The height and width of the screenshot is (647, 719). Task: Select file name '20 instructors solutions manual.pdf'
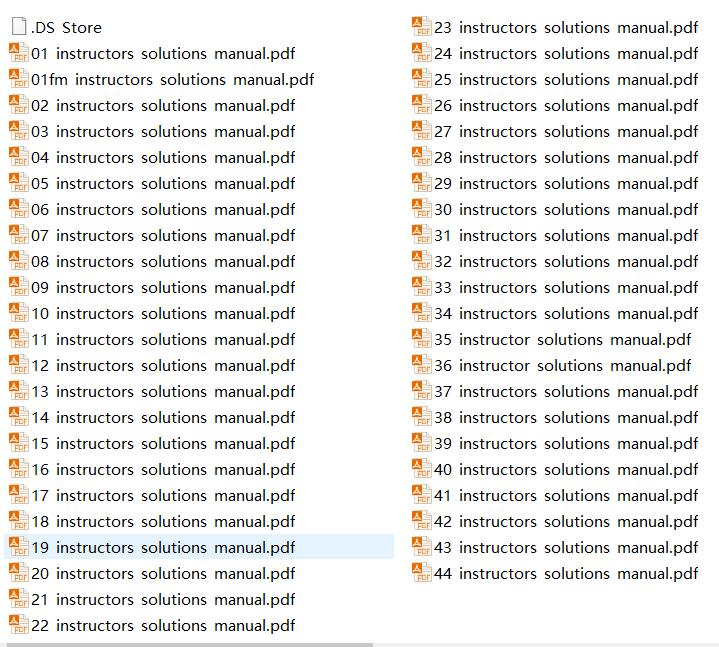pyautogui.click(x=163, y=574)
